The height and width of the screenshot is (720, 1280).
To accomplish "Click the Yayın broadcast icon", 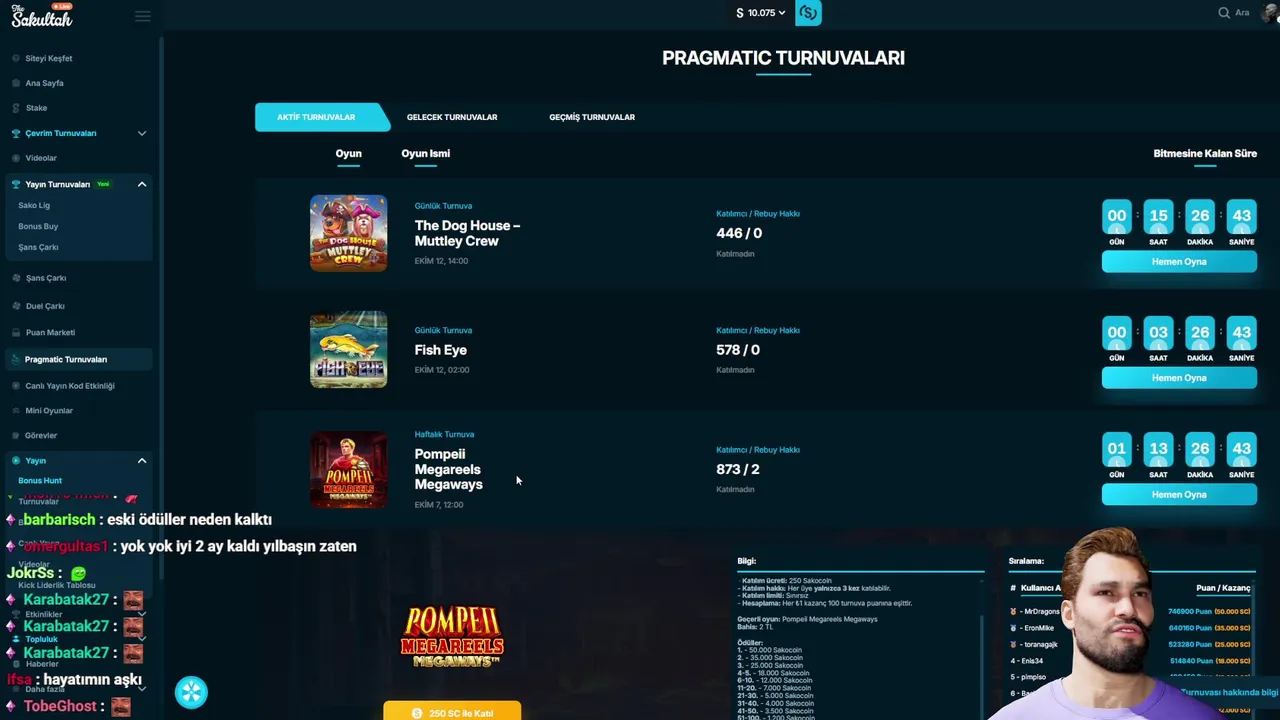I will click(16, 460).
